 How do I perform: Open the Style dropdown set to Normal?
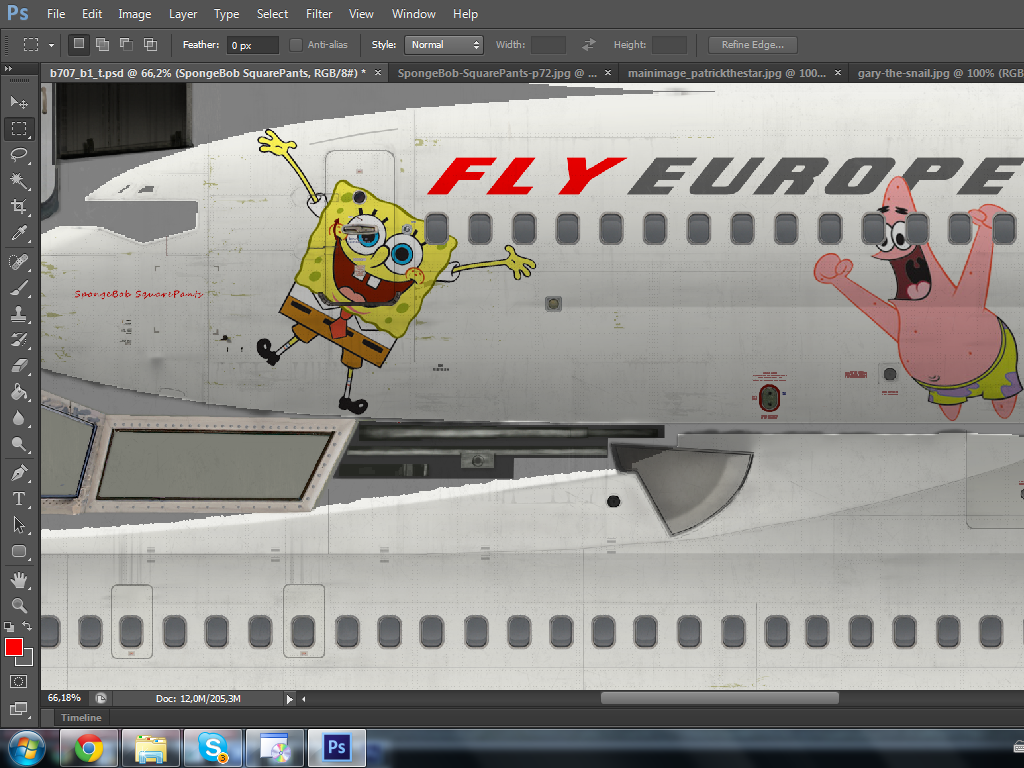[x=444, y=45]
